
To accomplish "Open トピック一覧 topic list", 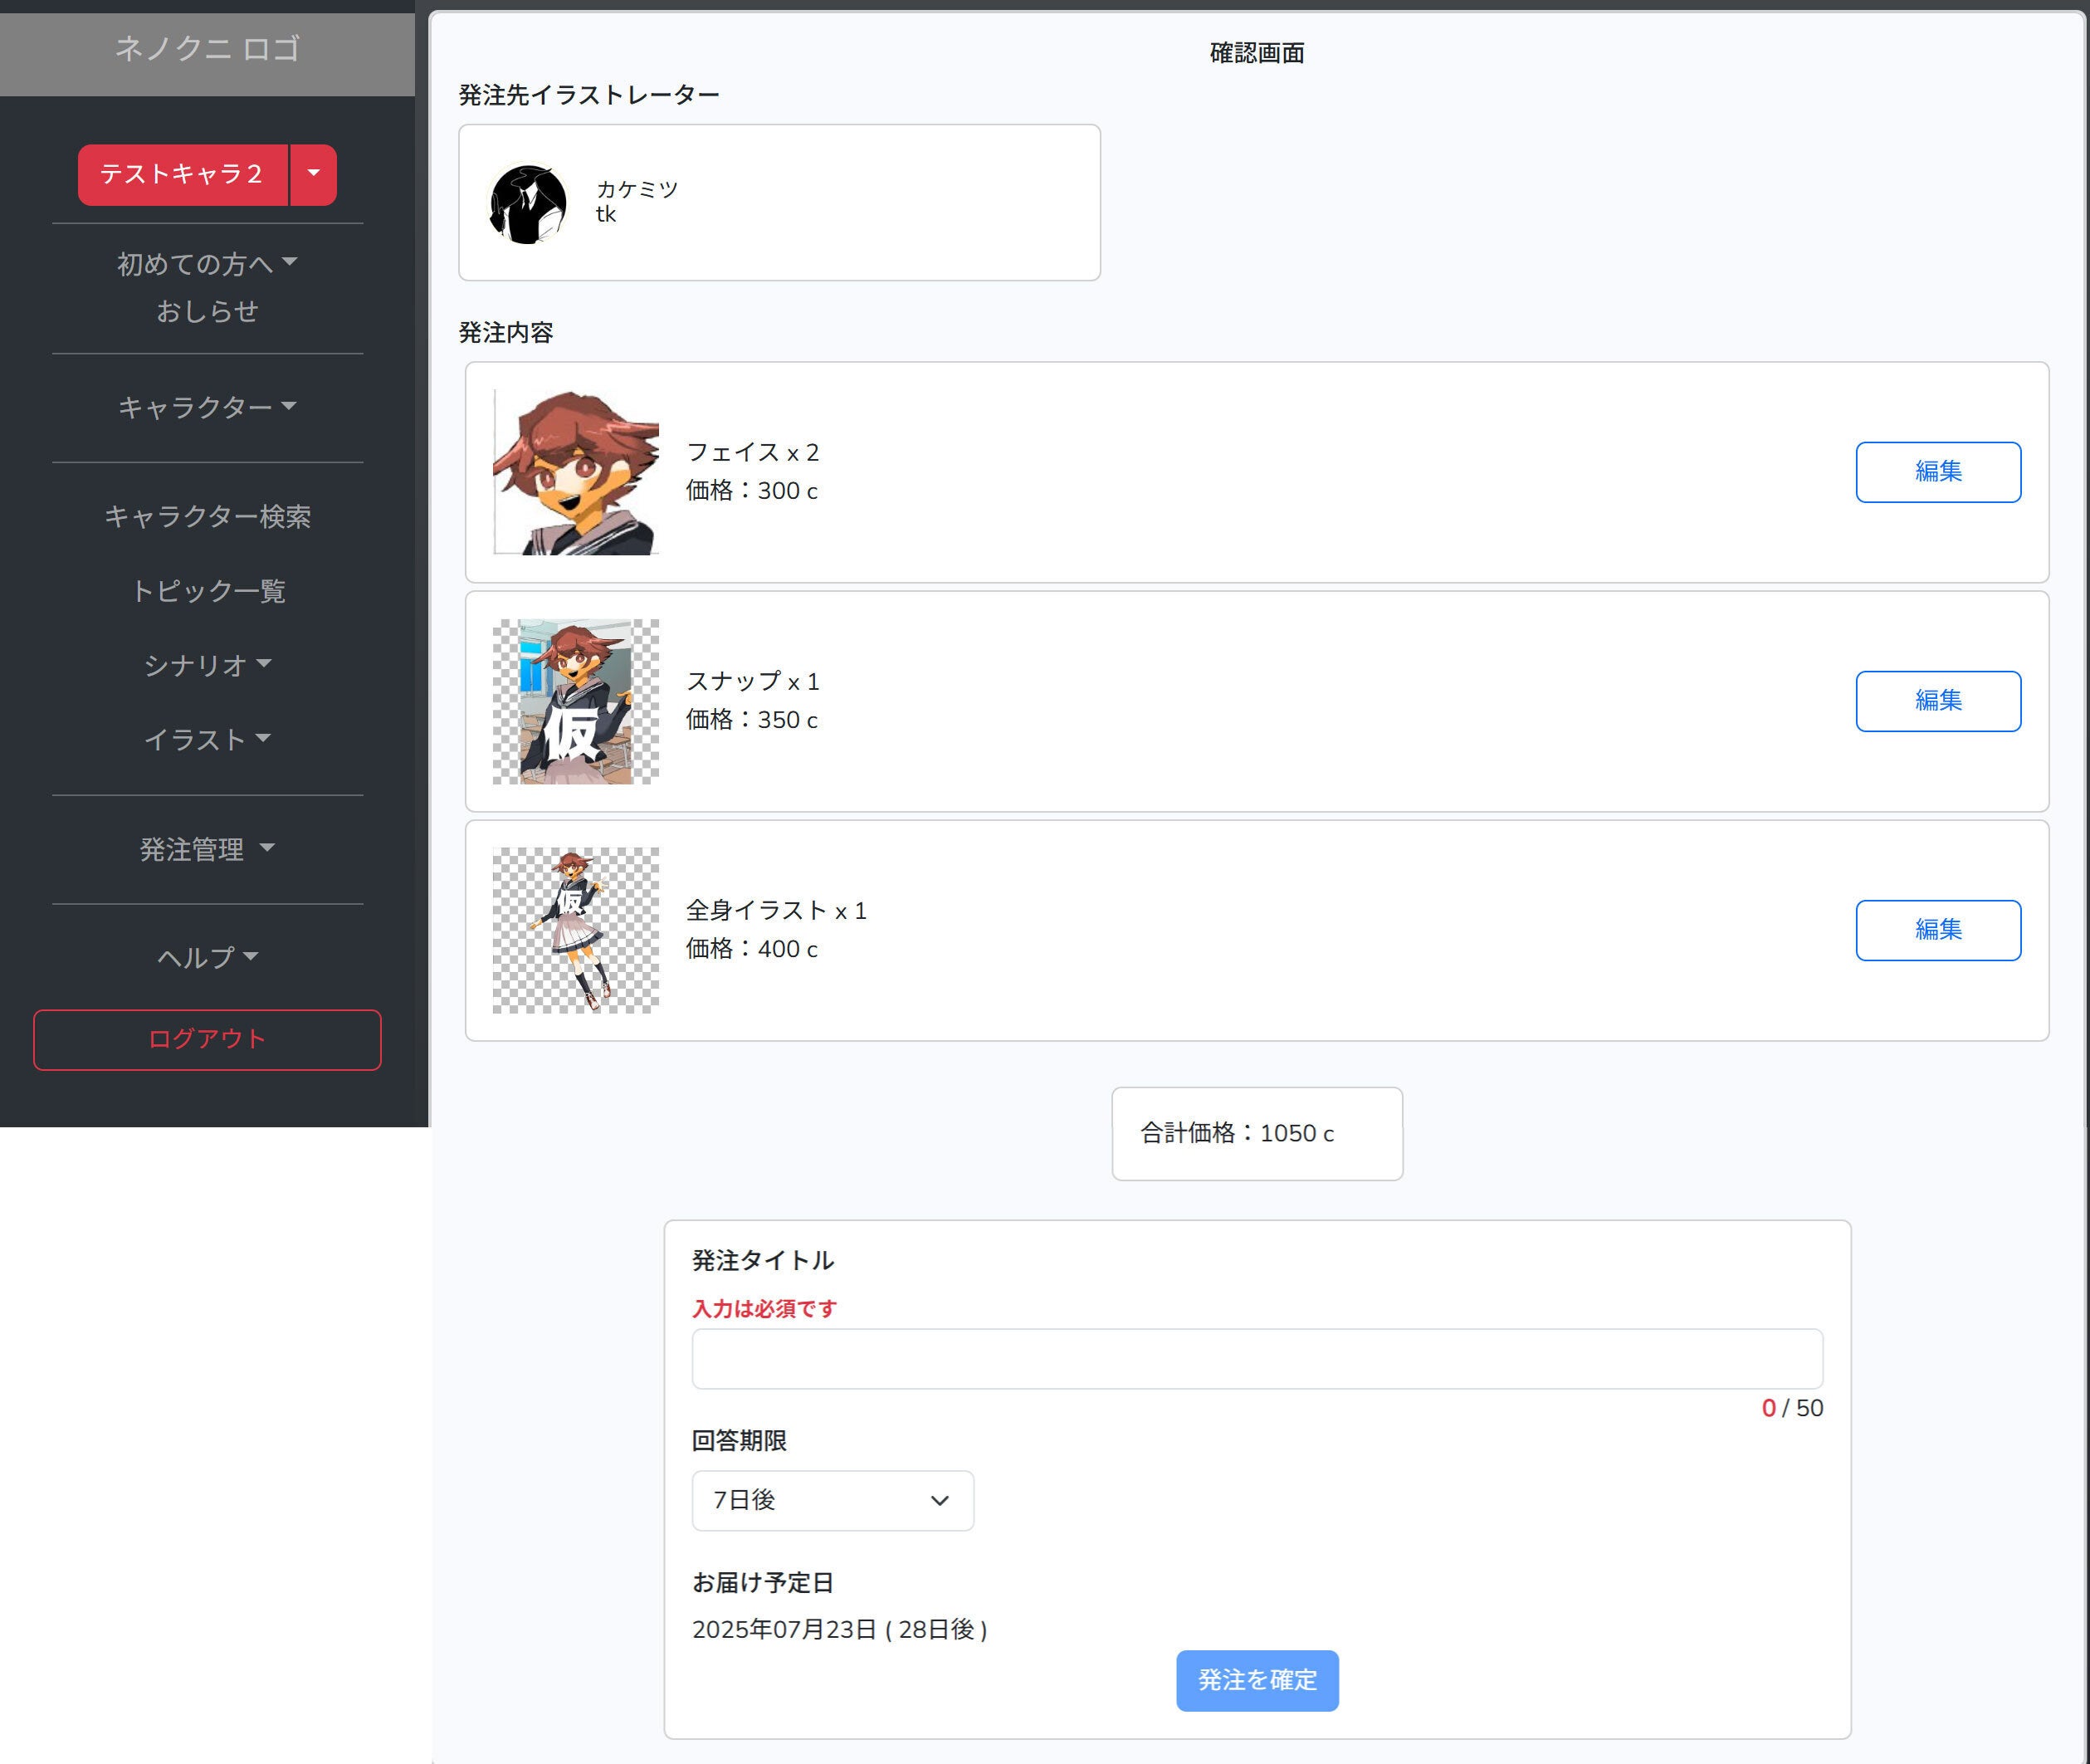I will point(207,590).
